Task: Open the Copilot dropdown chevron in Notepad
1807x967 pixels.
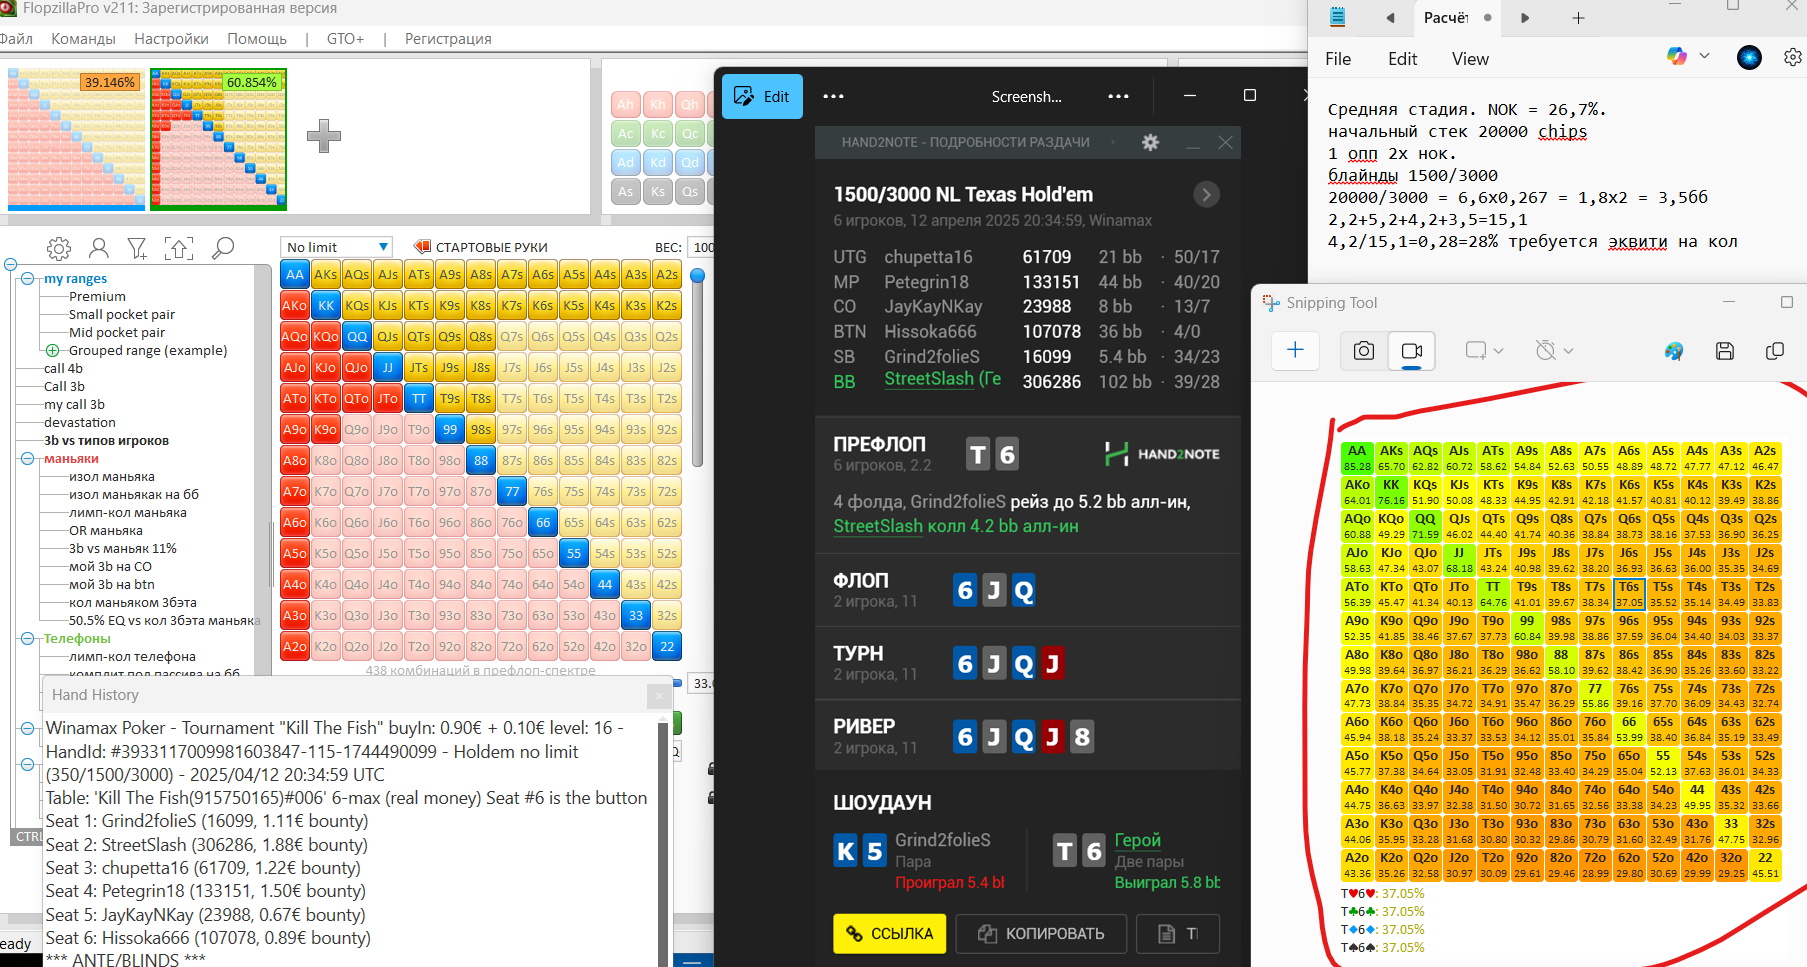Action: point(1705,57)
